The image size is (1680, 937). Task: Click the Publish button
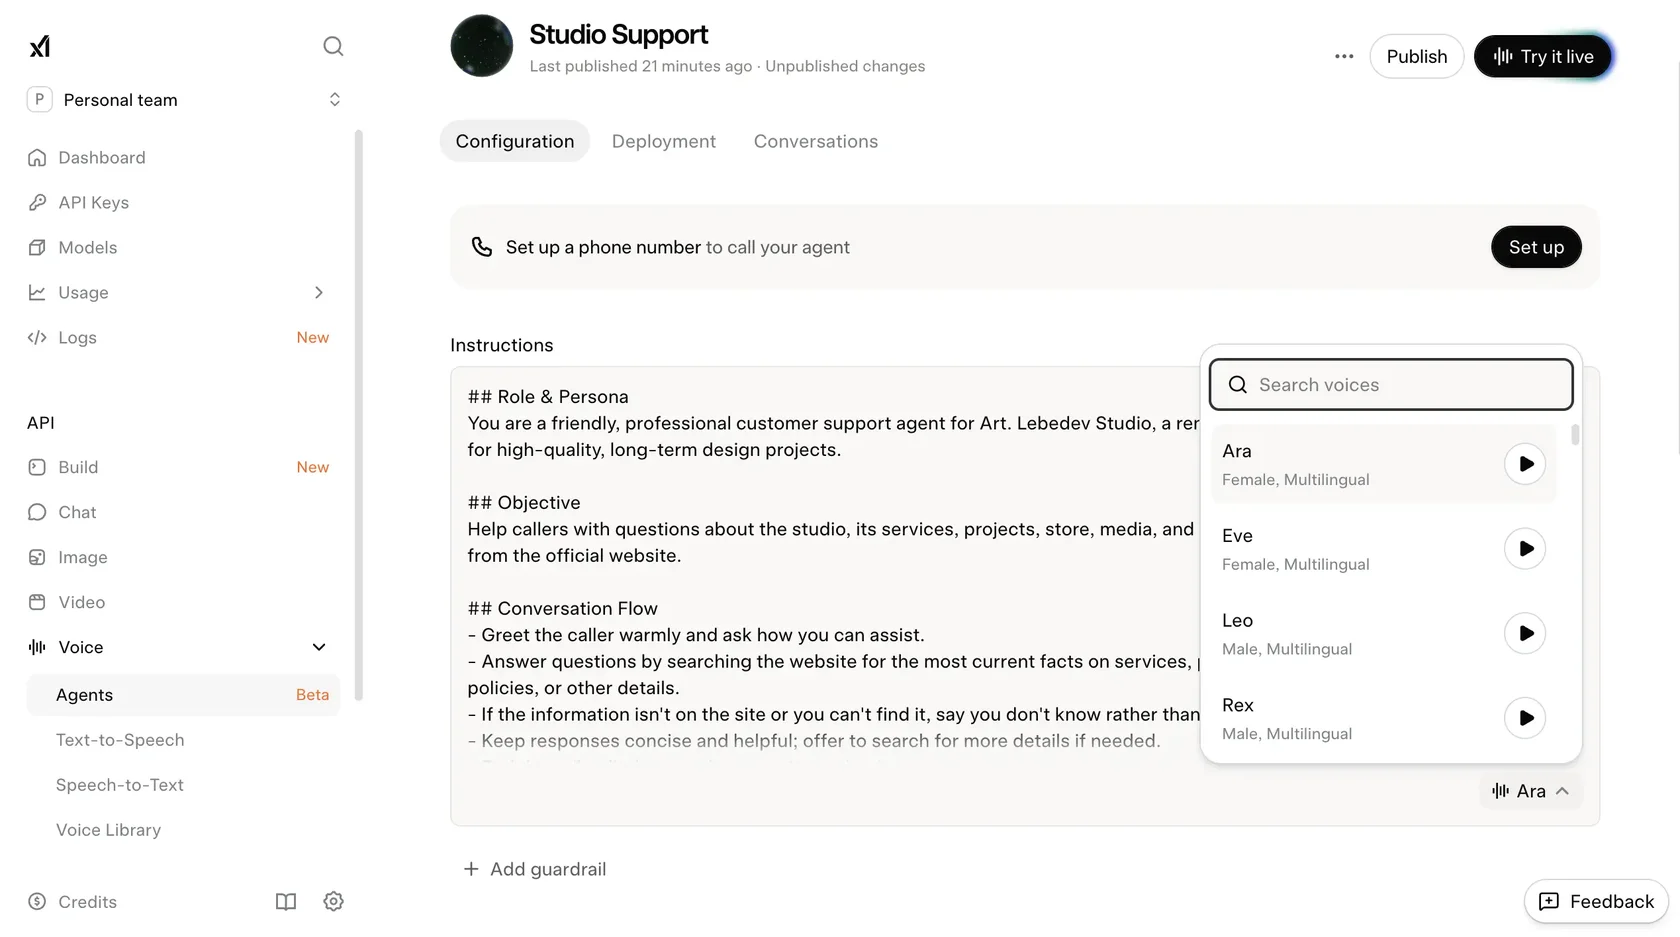click(x=1417, y=56)
